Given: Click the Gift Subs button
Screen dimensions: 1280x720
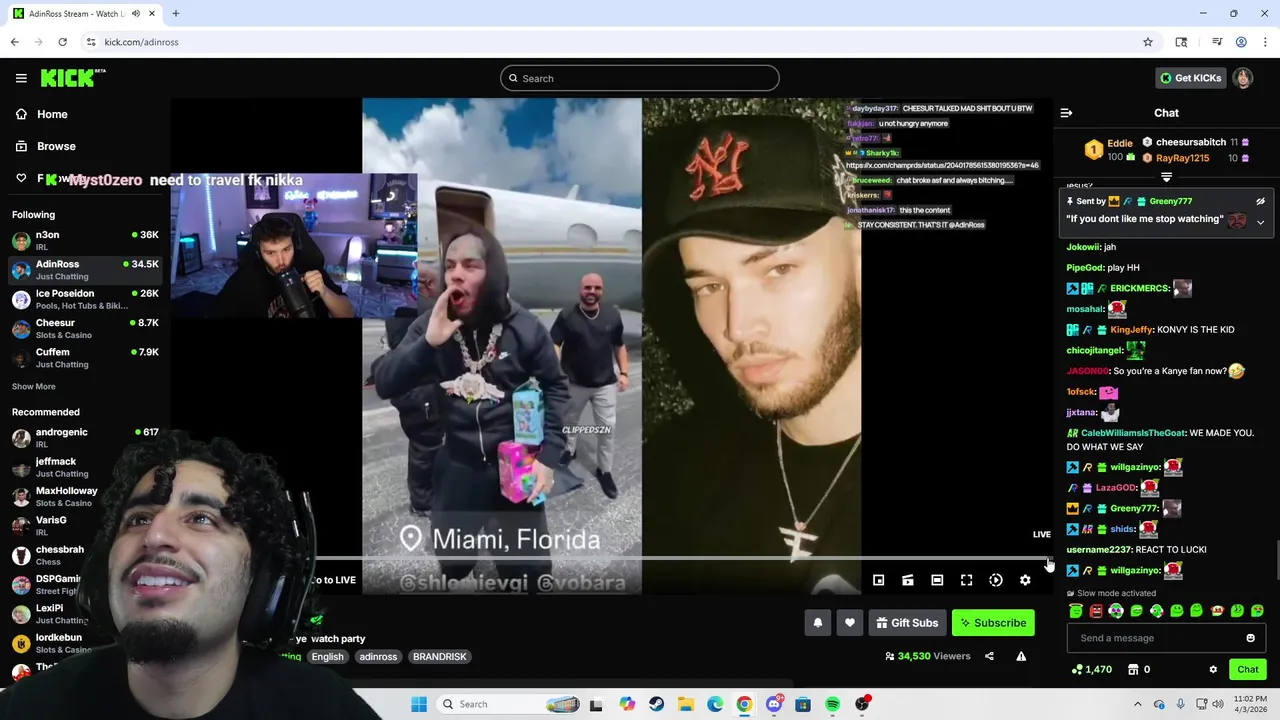Looking at the screenshot, I should click(x=907, y=623).
